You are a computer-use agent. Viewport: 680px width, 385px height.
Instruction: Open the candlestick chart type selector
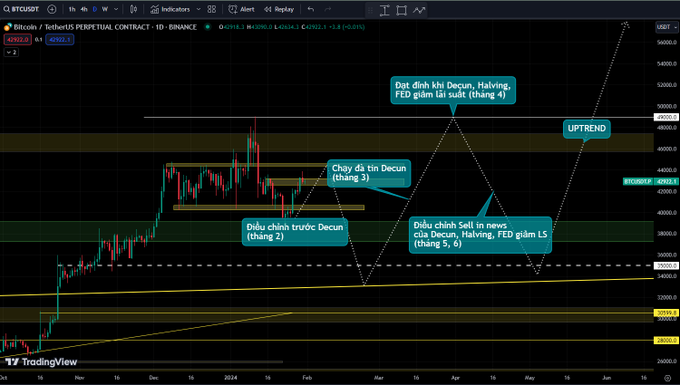pos(134,9)
